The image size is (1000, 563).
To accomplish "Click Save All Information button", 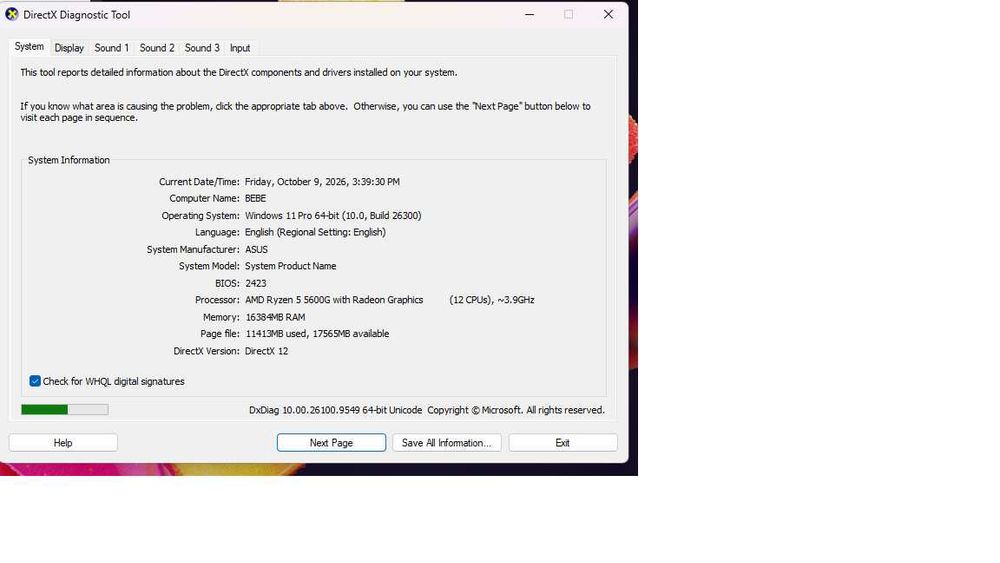I will pos(446,442).
